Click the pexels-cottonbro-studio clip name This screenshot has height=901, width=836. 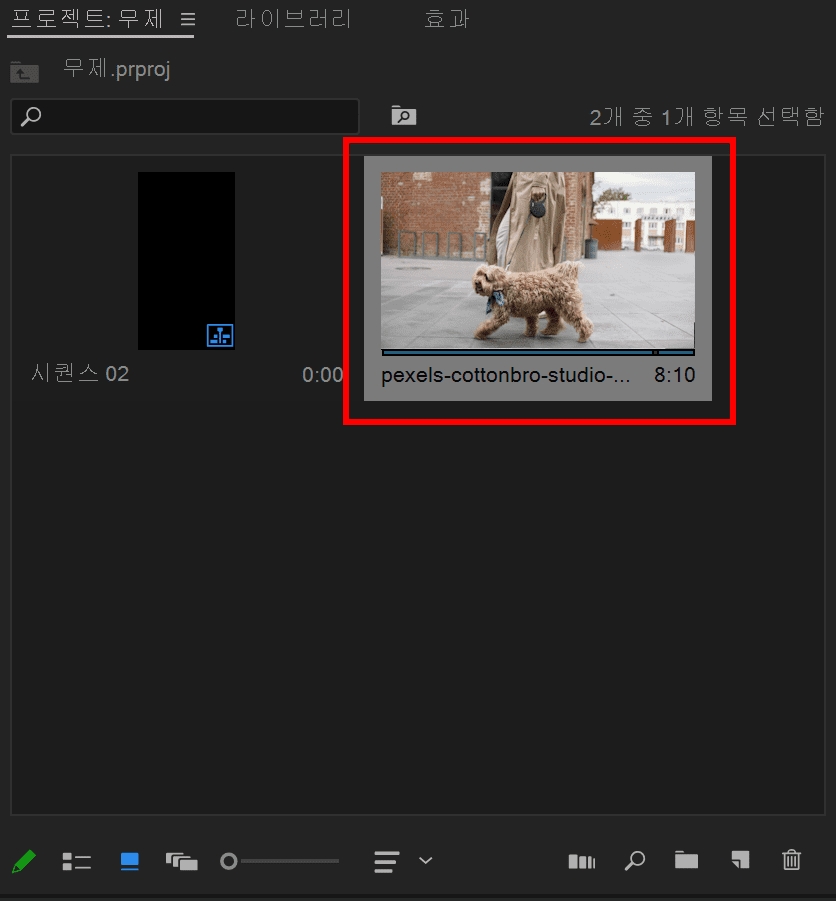[x=506, y=375]
